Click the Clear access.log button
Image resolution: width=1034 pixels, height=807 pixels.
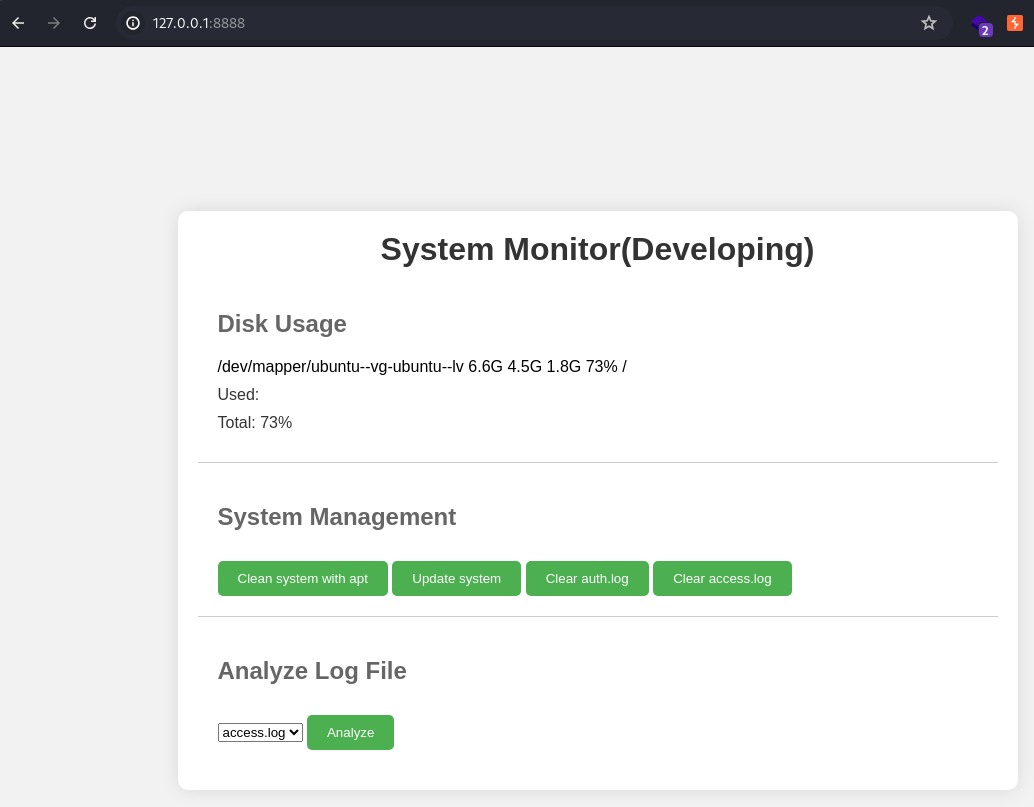(722, 578)
